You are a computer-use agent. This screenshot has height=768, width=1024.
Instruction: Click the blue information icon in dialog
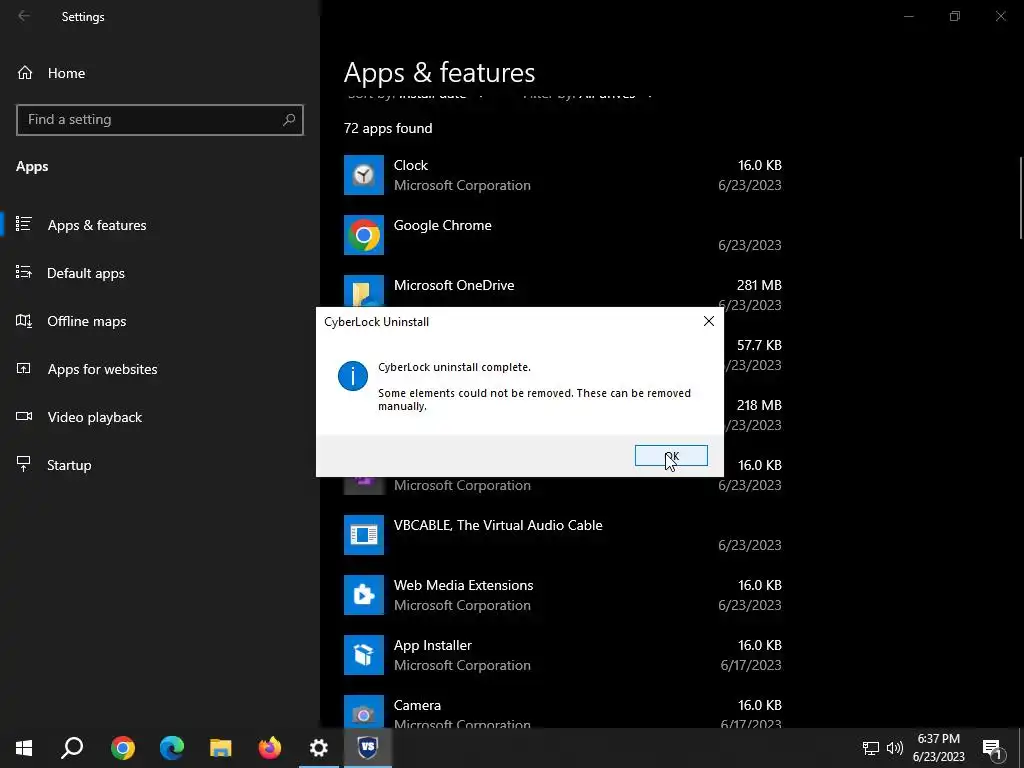(353, 376)
